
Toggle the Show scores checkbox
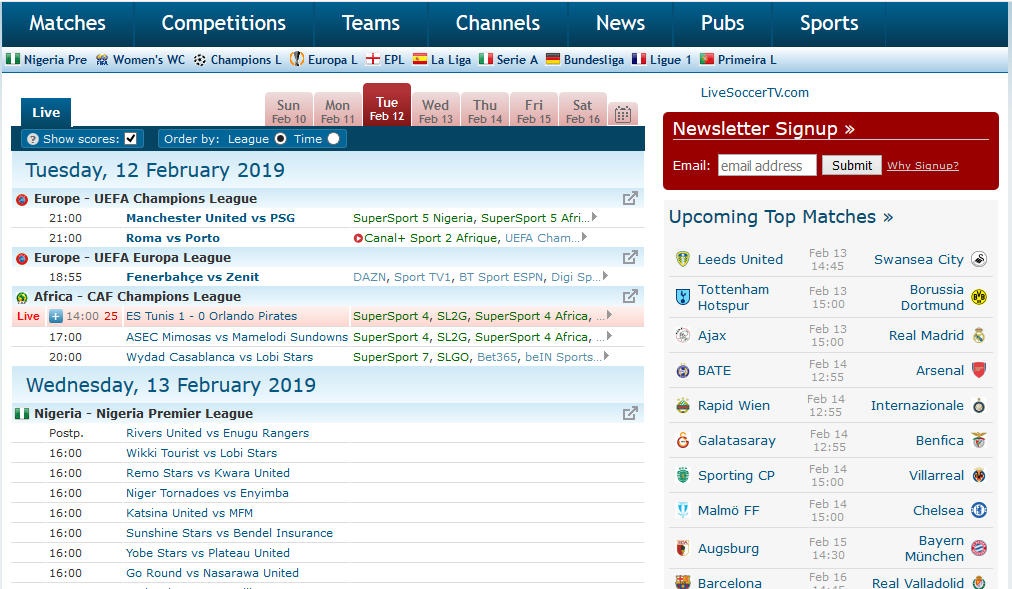[x=129, y=138]
